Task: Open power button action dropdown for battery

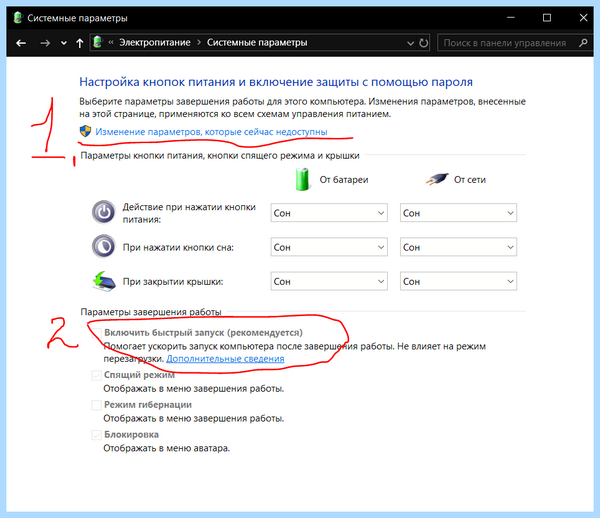Action: coord(329,213)
